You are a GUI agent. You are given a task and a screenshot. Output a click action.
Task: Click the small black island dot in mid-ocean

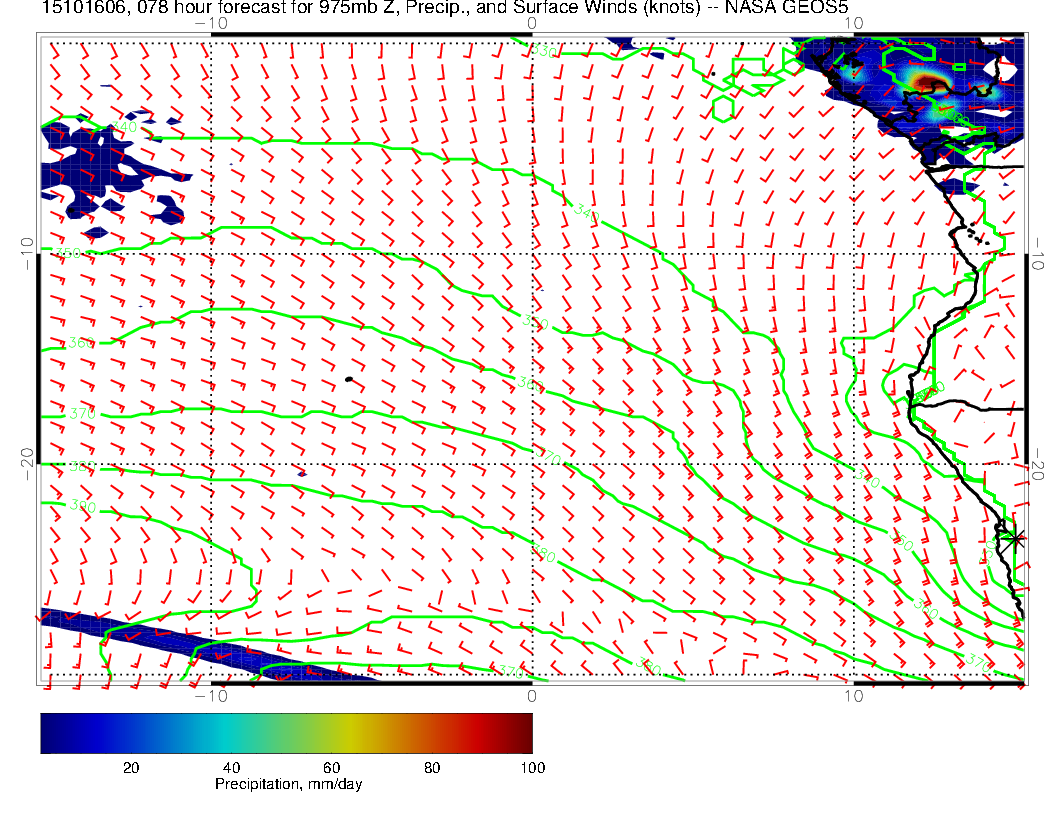[348, 379]
